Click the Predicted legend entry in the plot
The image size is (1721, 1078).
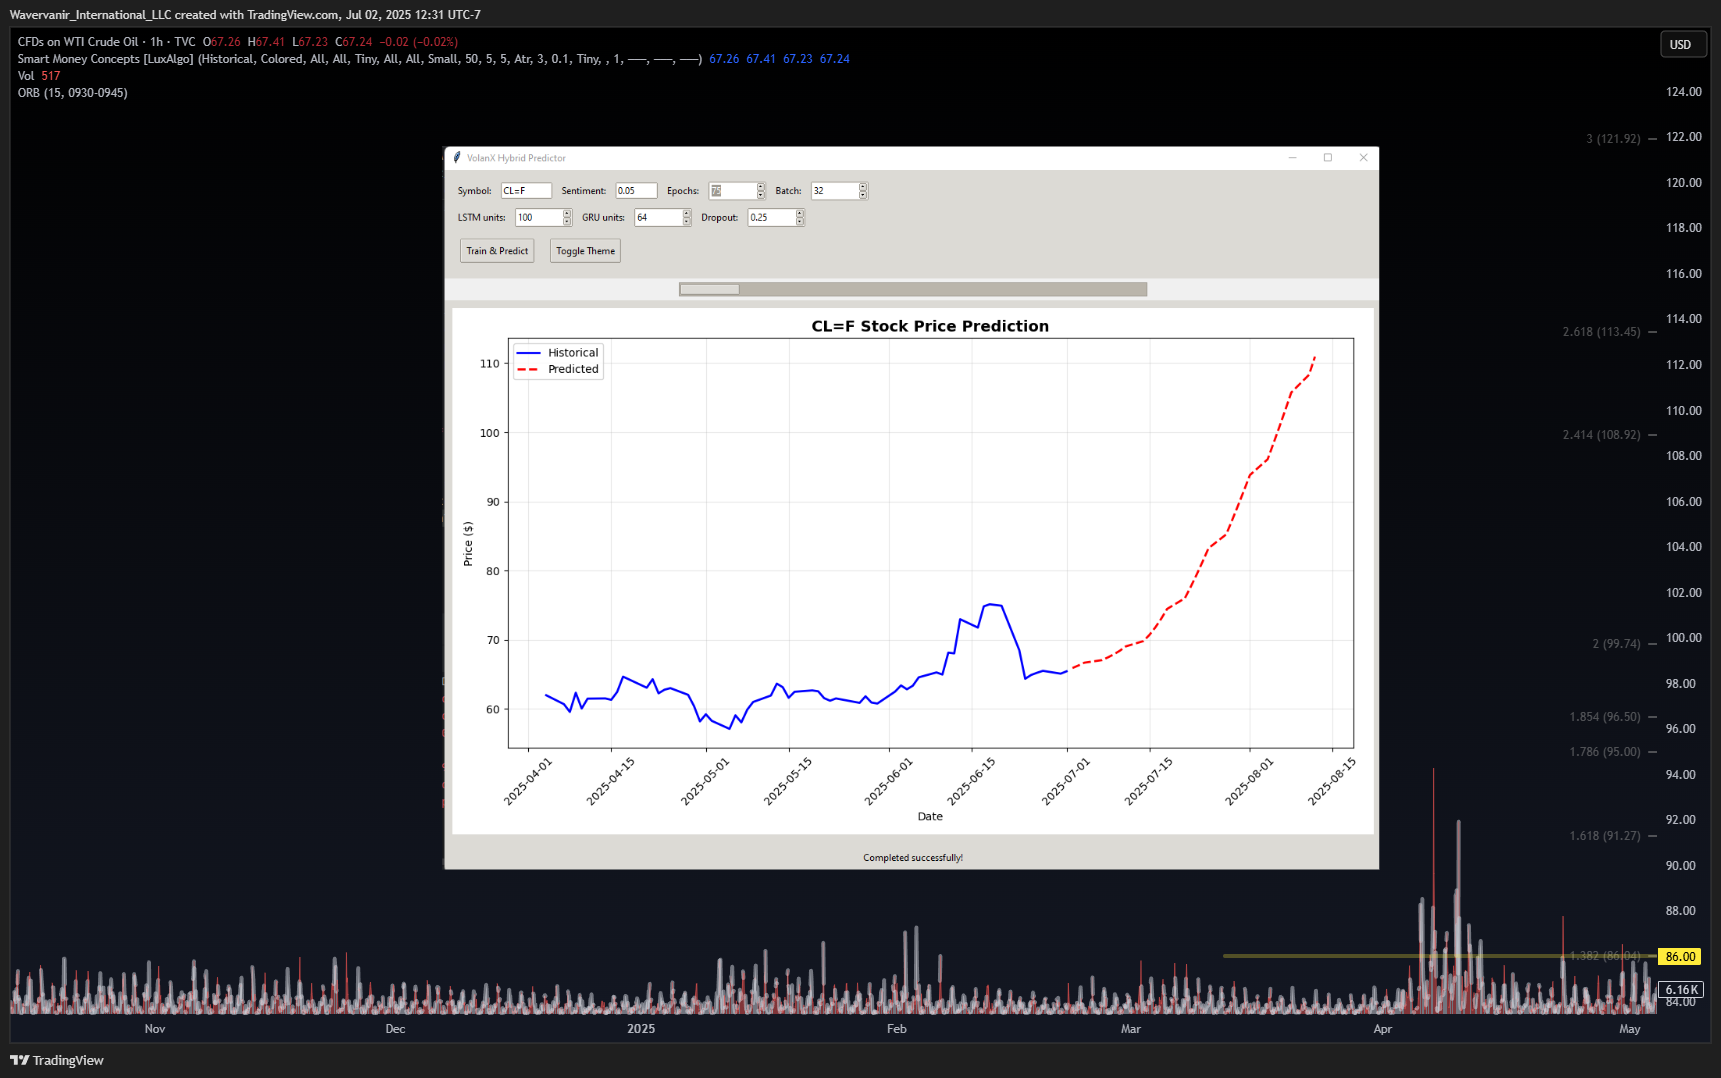pyautogui.click(x=558, y=369)
